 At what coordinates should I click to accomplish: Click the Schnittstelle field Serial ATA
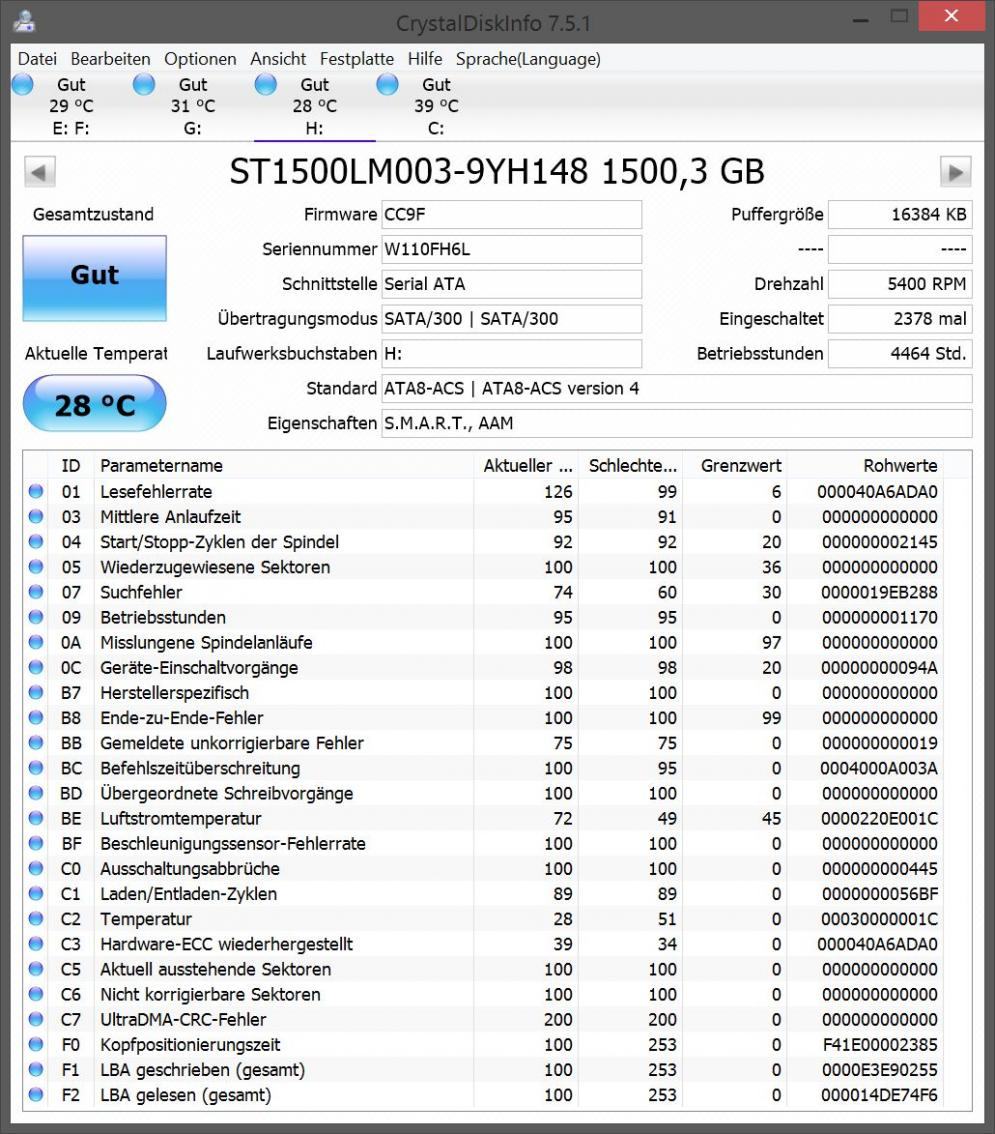coord(511,284)
